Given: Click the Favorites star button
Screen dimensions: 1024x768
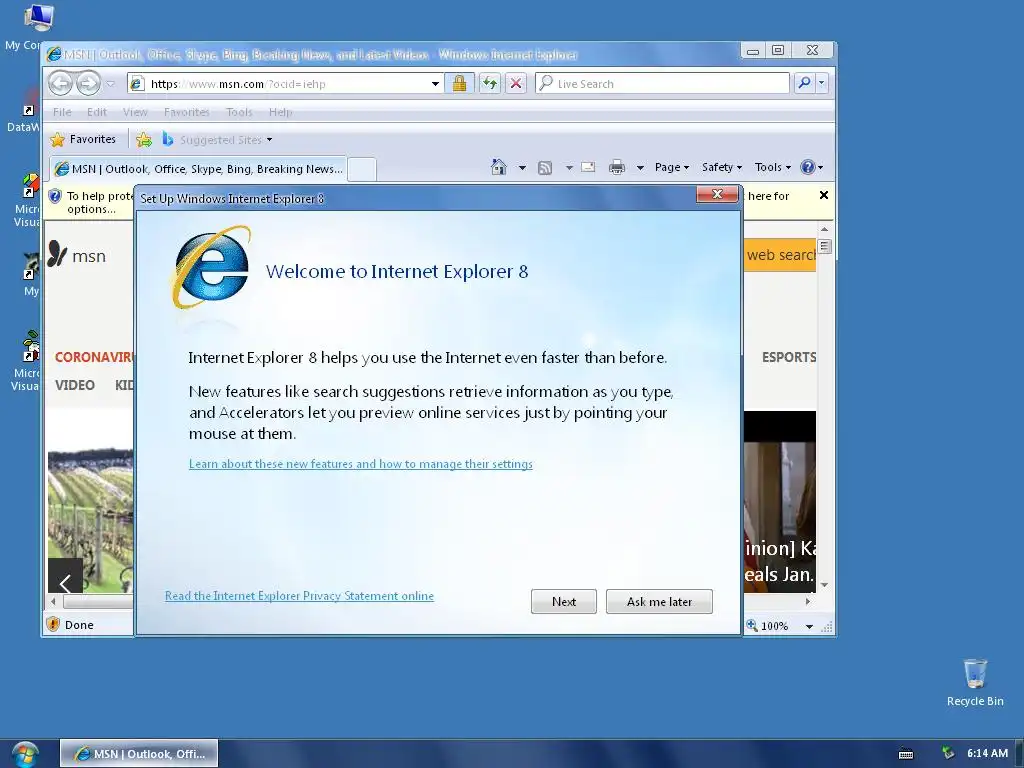Looking at the screenshot, I should [x=83, y=139].
